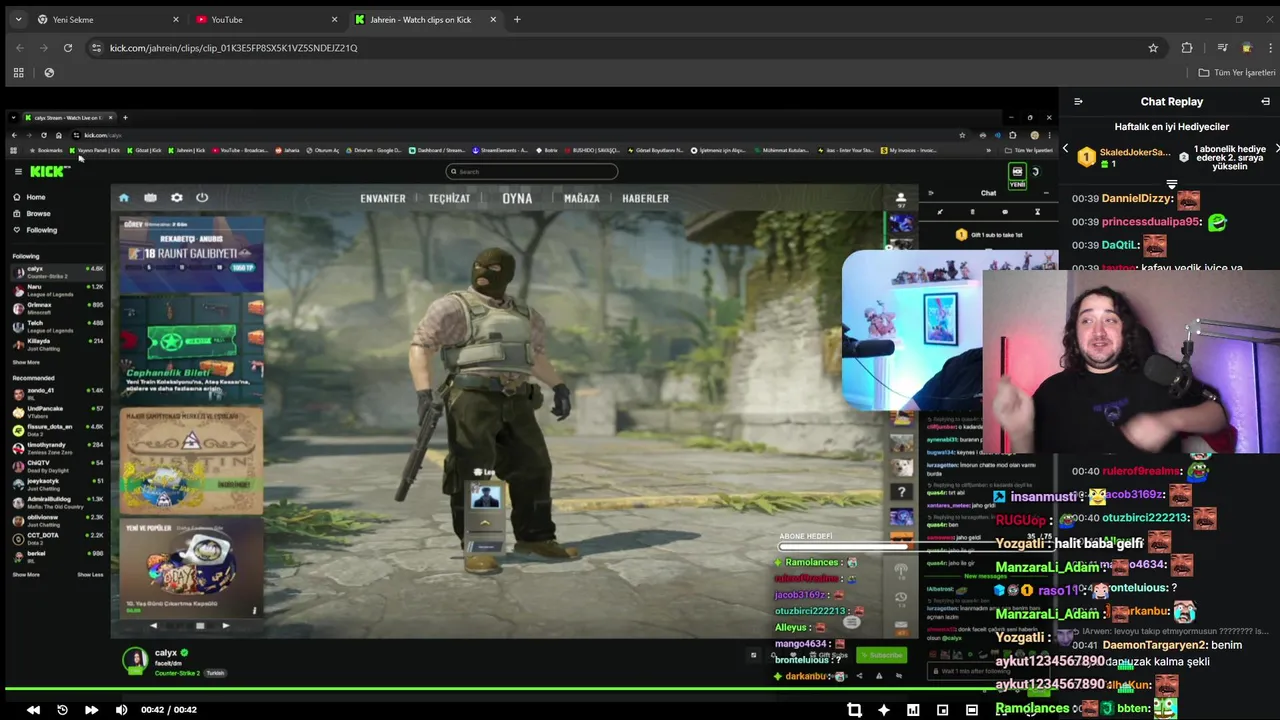The width and height of the screenshot is (1280, 720).
Task: Click the game home icon in CS2 menu
Action: [x=124, y=198]
